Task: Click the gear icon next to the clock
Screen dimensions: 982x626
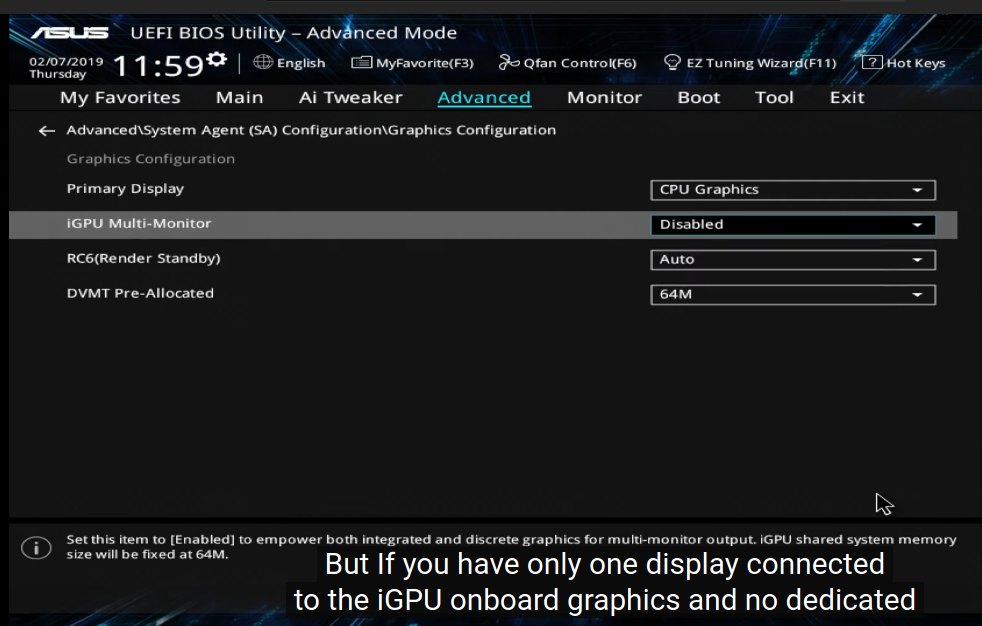Action: [x=217, y=59]
